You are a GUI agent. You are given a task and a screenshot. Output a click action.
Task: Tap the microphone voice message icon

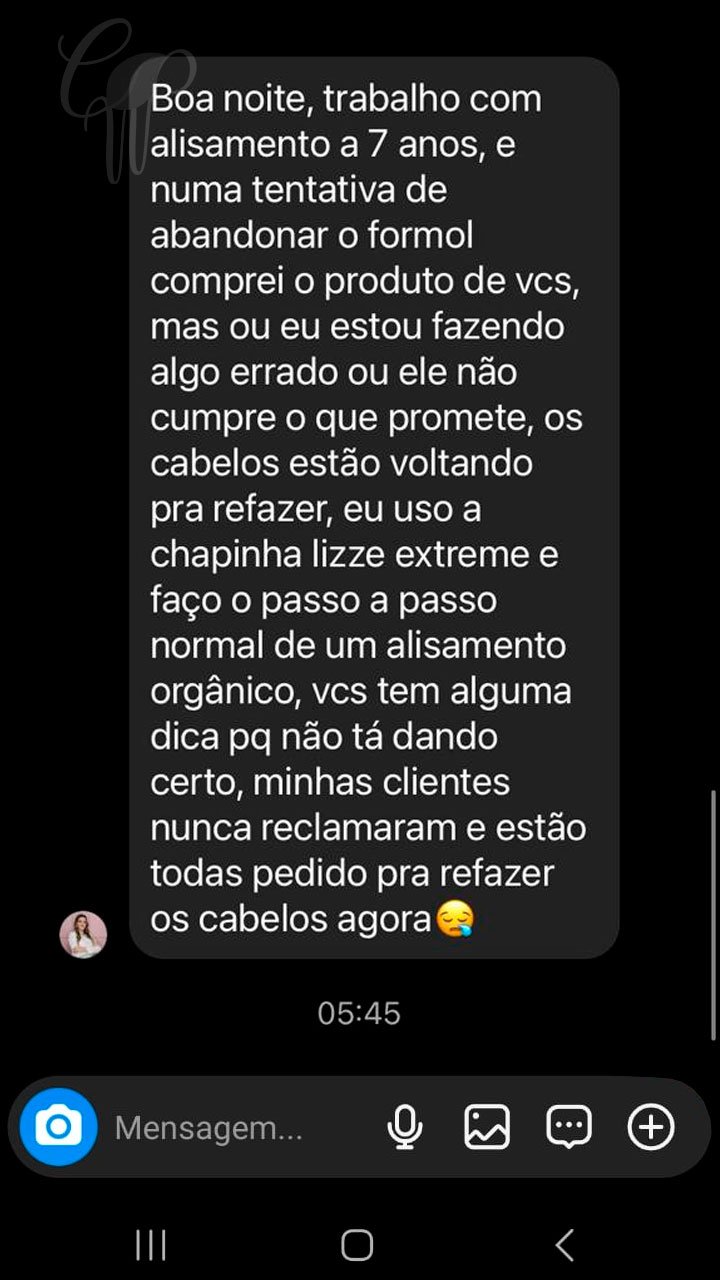(404, 1128)
